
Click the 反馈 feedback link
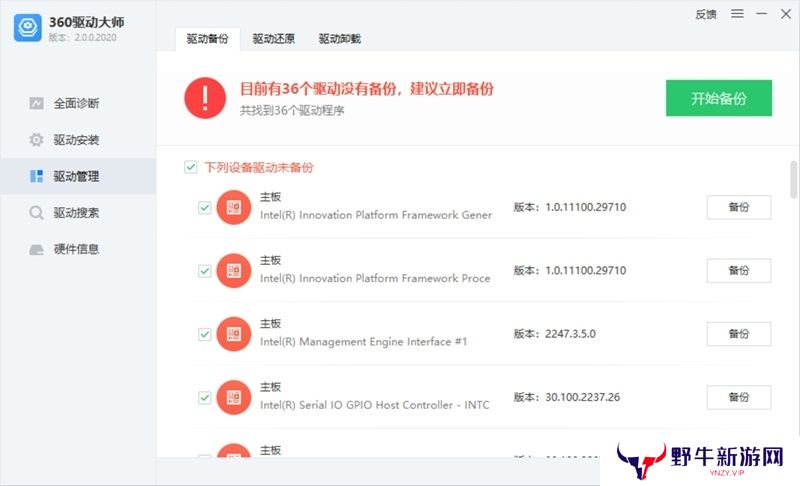coord(706,14)
